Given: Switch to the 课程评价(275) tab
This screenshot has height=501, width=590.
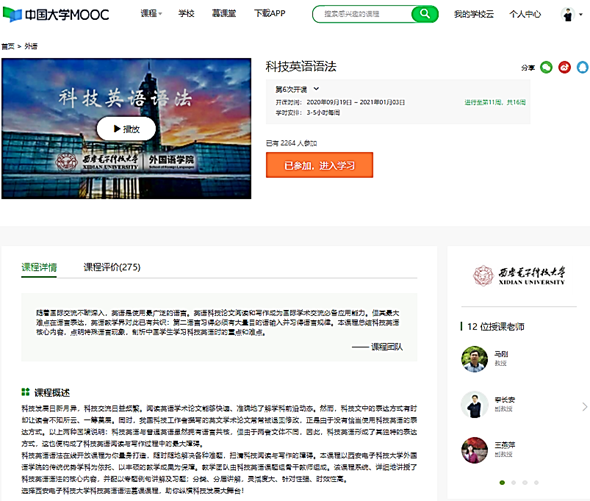Looking at the screenshot, I should click(x=112, y=267).
